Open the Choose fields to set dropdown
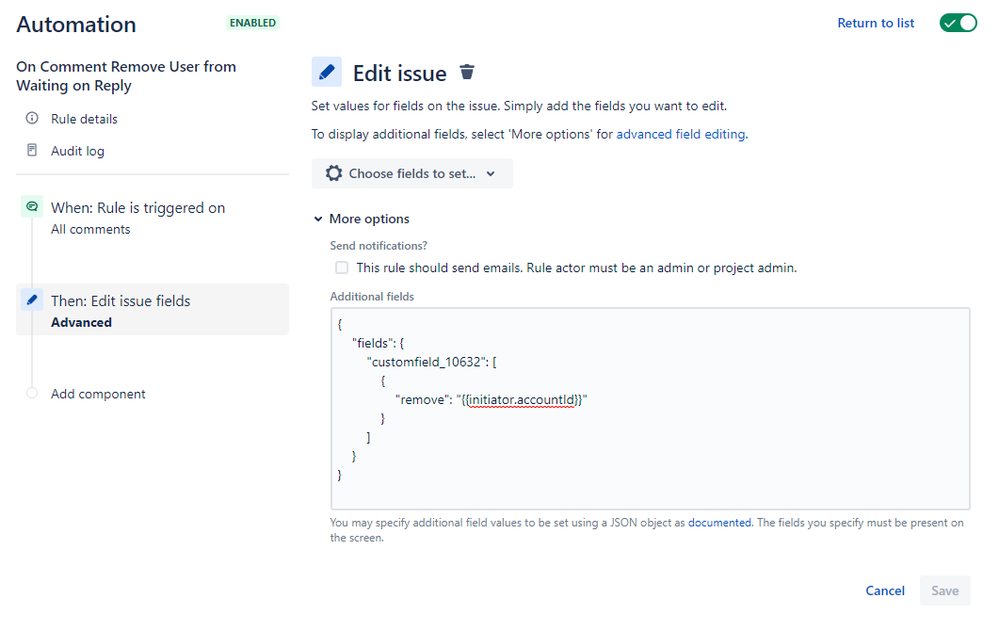Image resolution: width=999 pixels, height=632 pixels. pos(412,173)
